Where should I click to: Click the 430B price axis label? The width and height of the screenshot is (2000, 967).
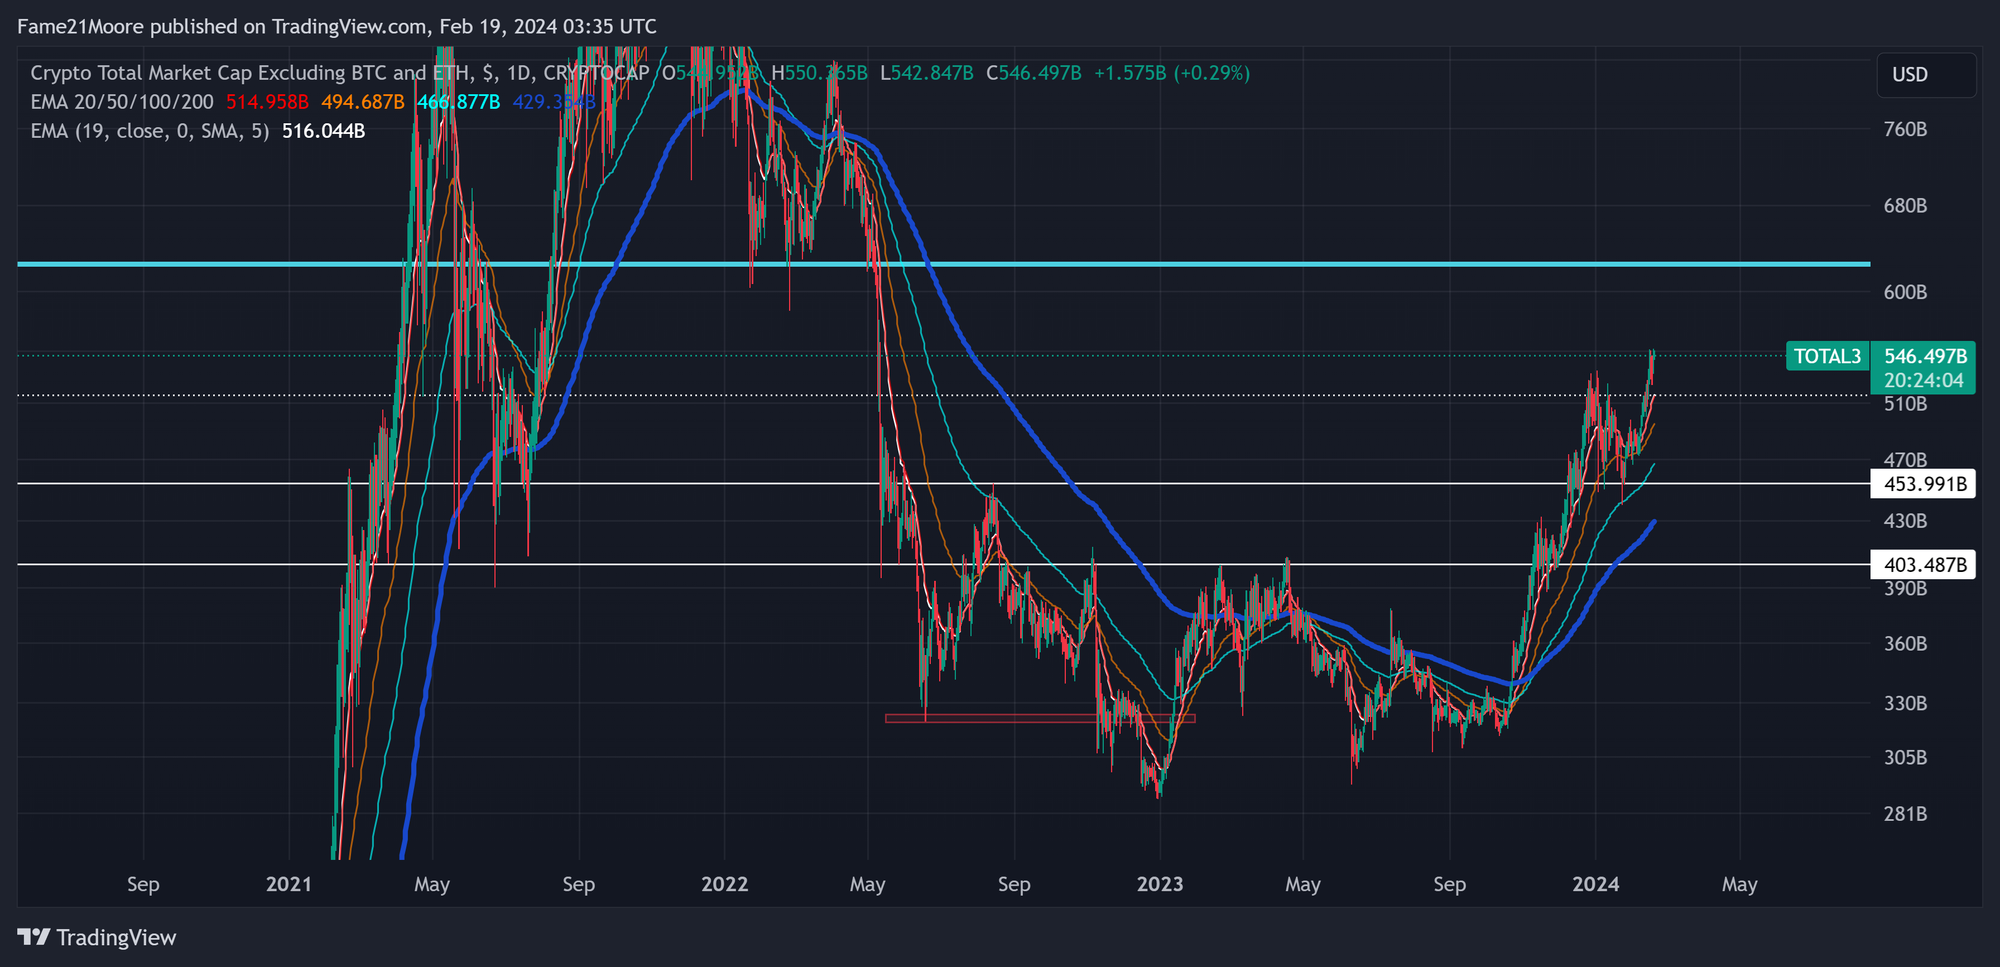(1905, 521)
